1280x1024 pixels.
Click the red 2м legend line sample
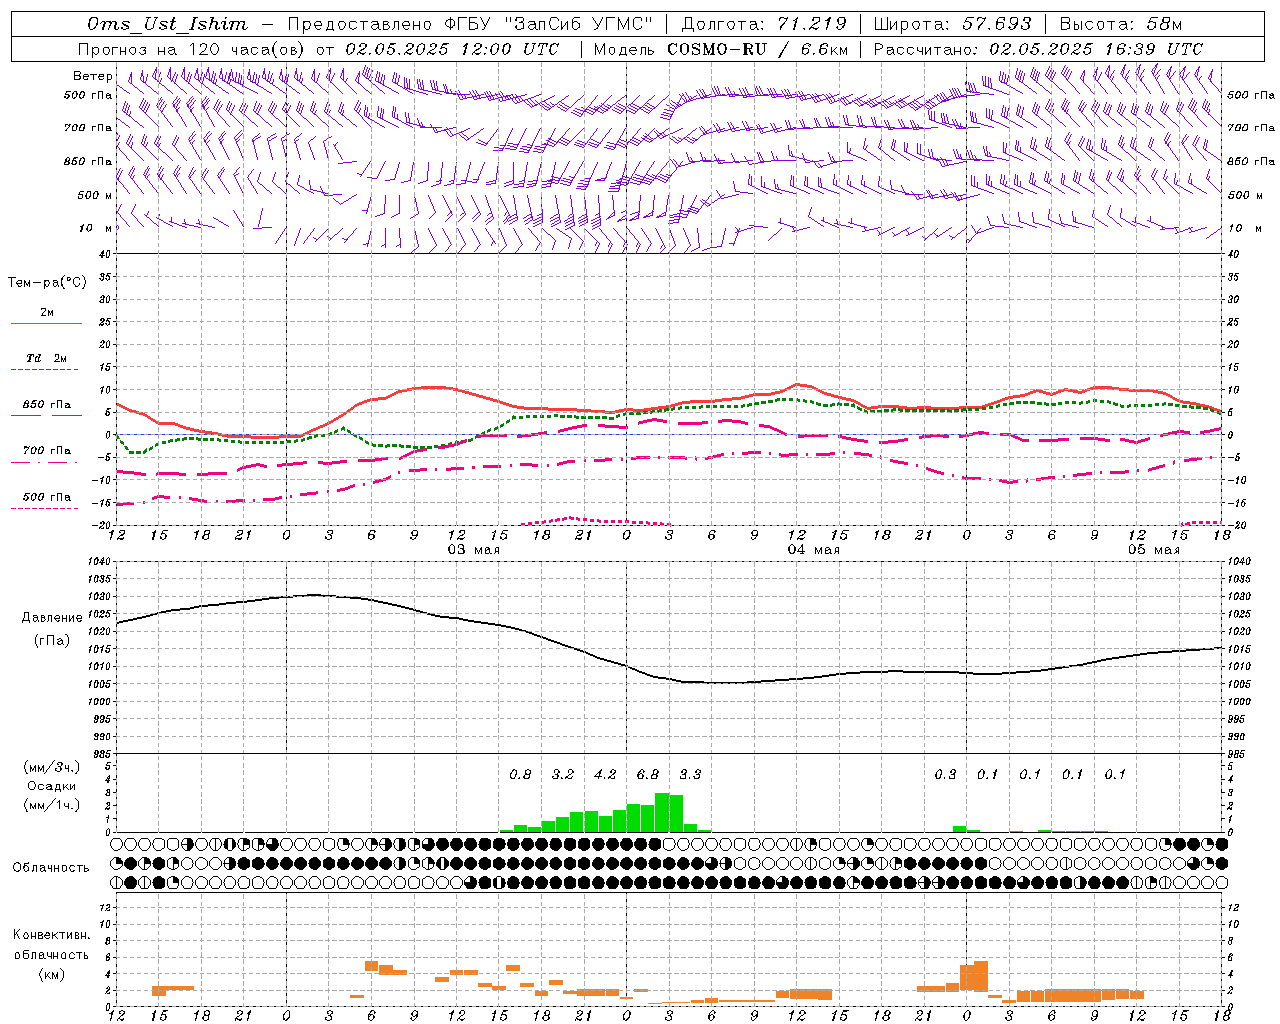[46, 323]
